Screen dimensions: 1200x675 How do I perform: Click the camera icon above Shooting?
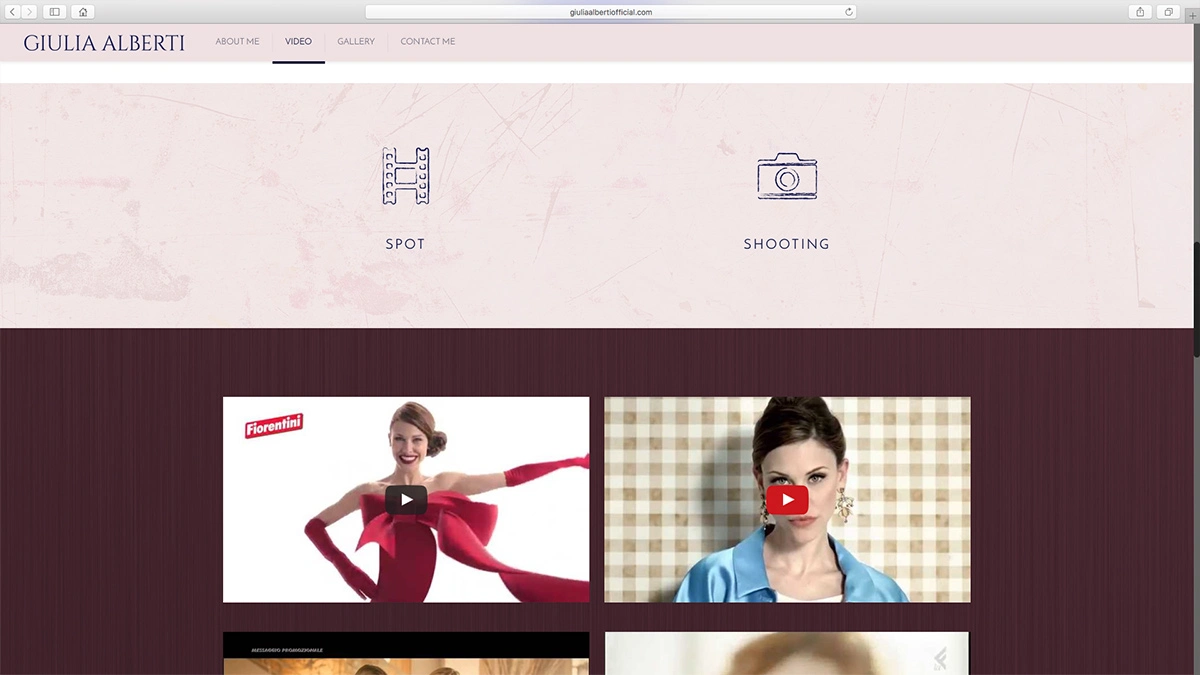click(x=787, y=176)
